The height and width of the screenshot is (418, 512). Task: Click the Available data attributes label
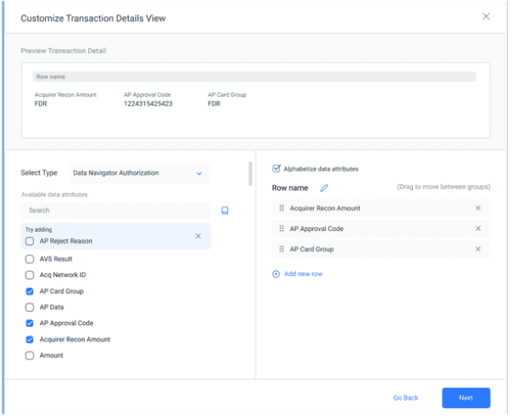54,195
